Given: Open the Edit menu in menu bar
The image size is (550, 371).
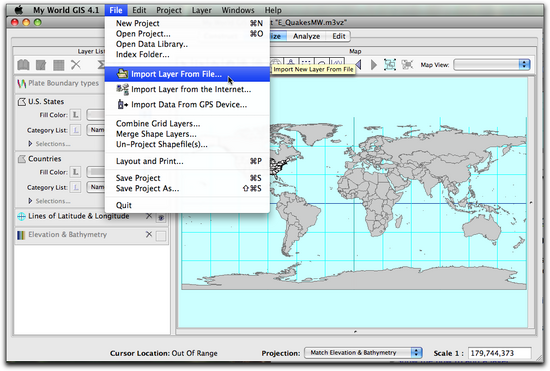Looking at the screenshot, I should point(139,10).
